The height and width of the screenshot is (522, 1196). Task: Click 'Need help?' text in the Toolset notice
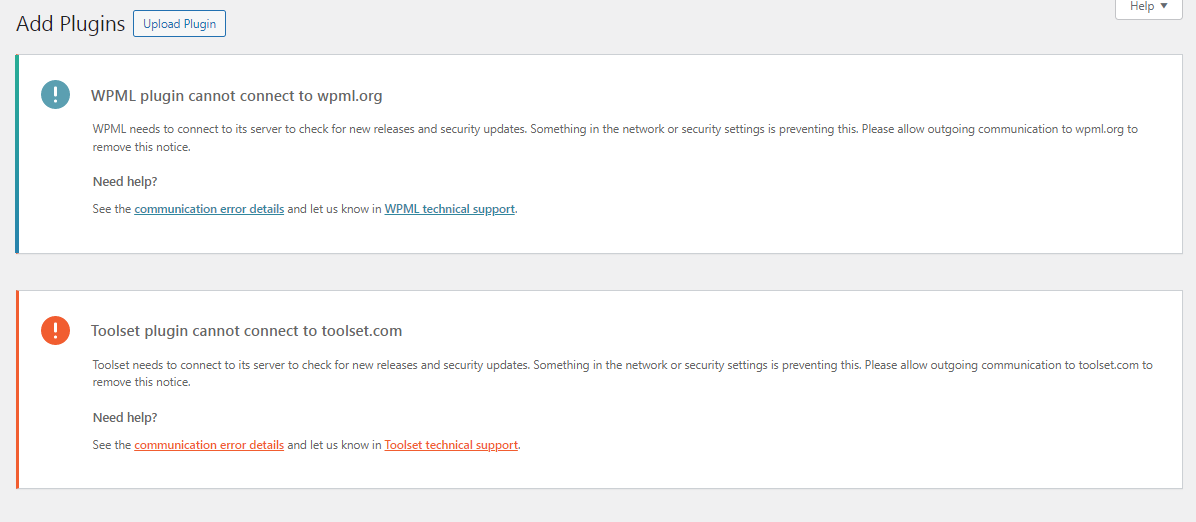125,417
